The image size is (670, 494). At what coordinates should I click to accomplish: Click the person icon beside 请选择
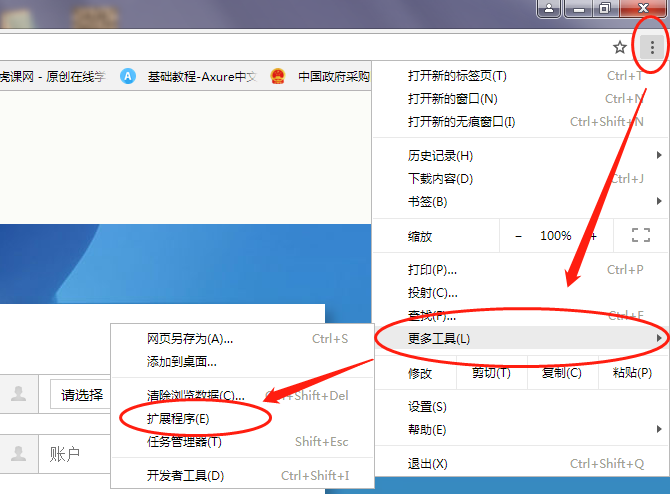[18, 394]
